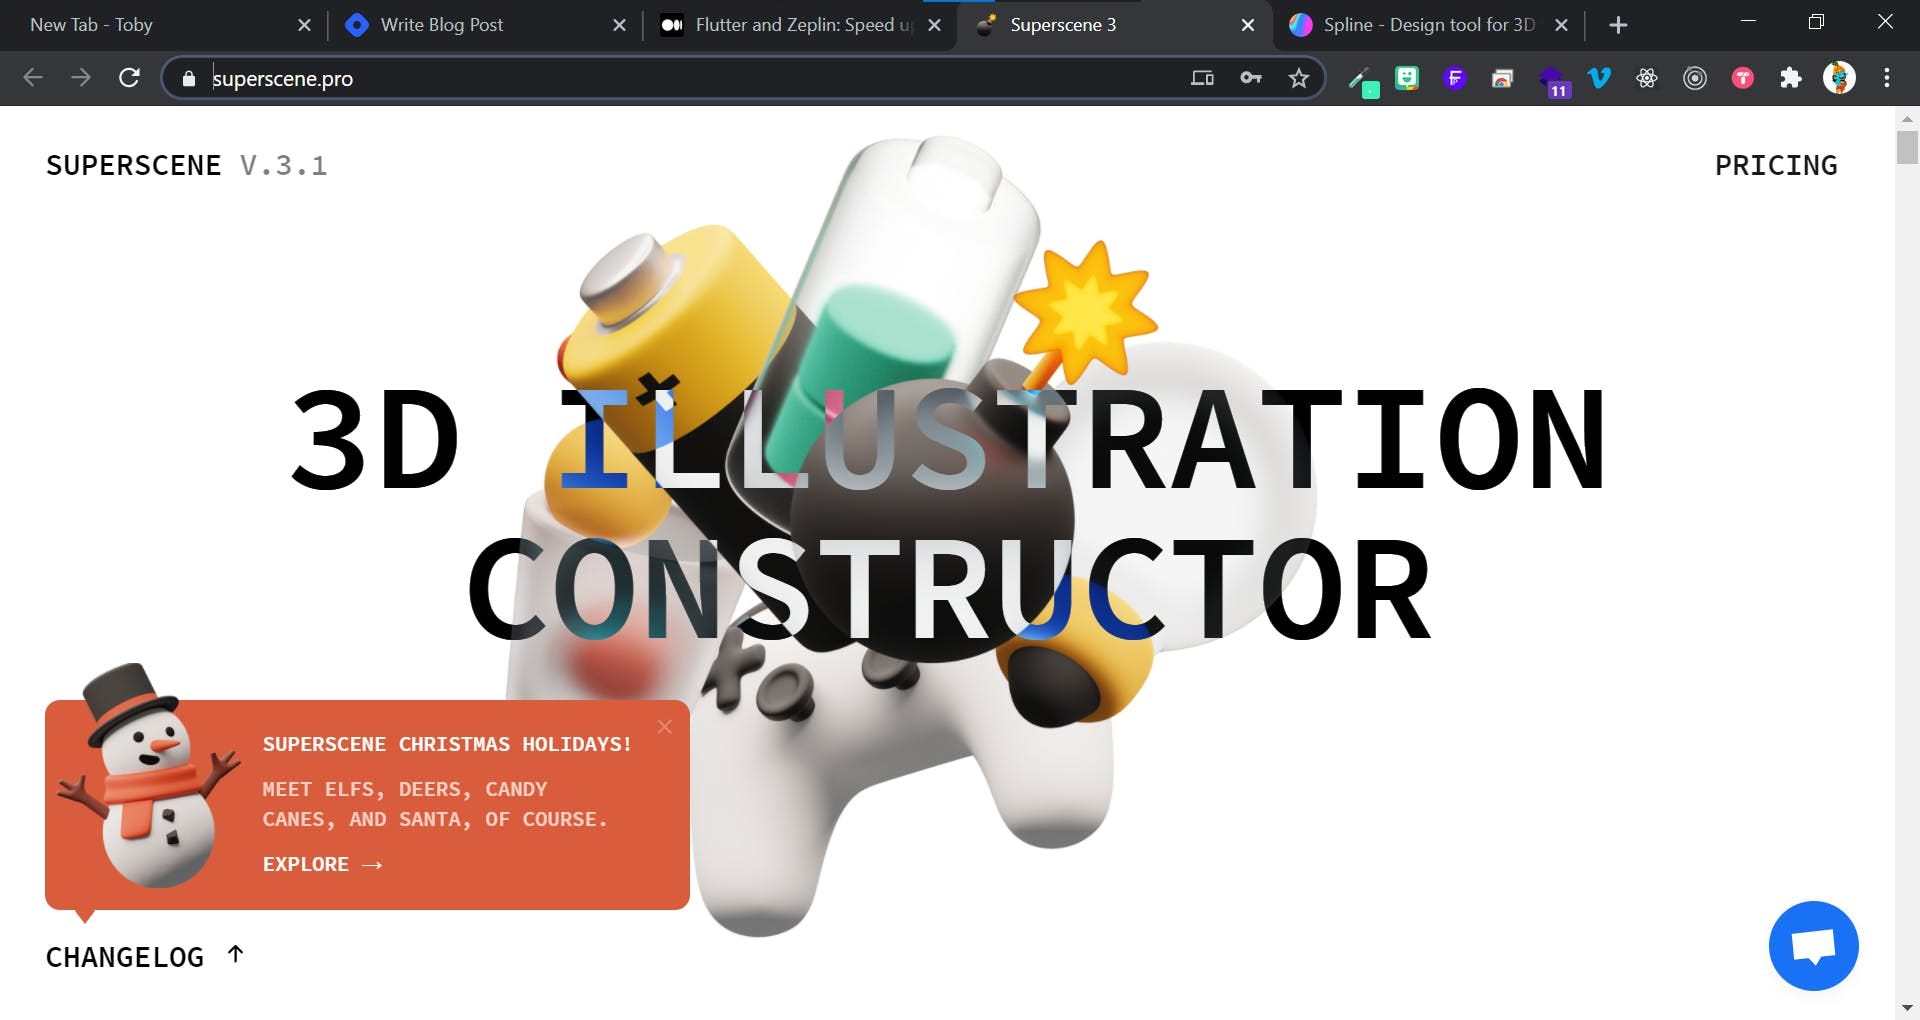Close the Superscene 3 tab
This screenshot has width=1920, height=1020.
(x=1248, y=25)
